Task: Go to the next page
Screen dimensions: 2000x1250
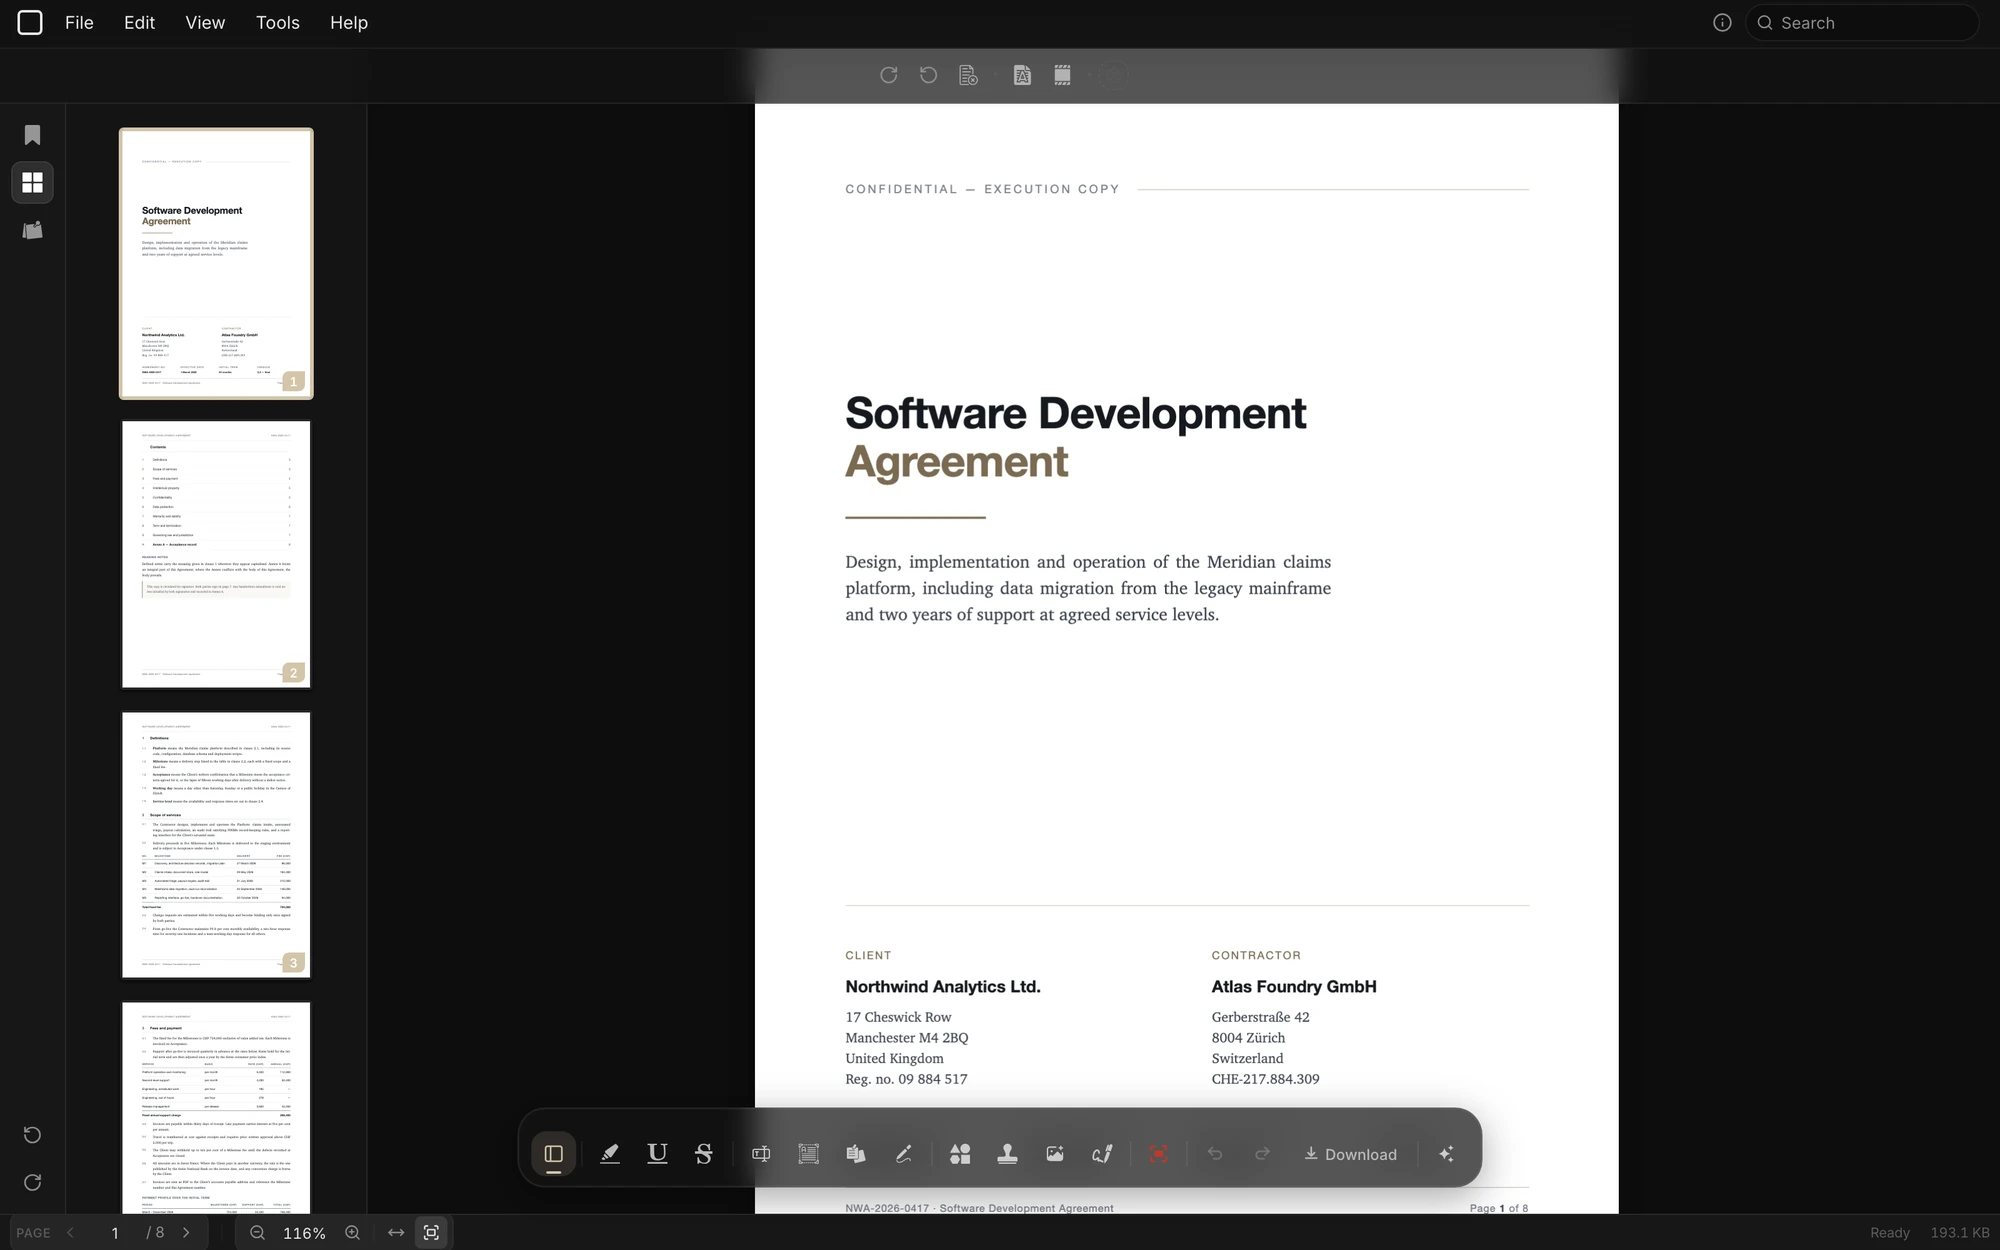Action: tap(186, 1233)
